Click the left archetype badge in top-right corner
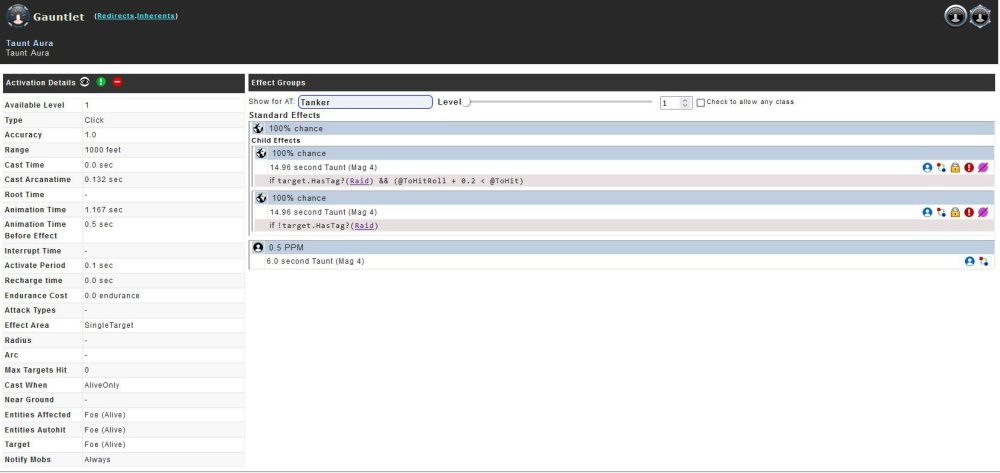Viewport: 1000px width, 473px height. tap(955, 16)
